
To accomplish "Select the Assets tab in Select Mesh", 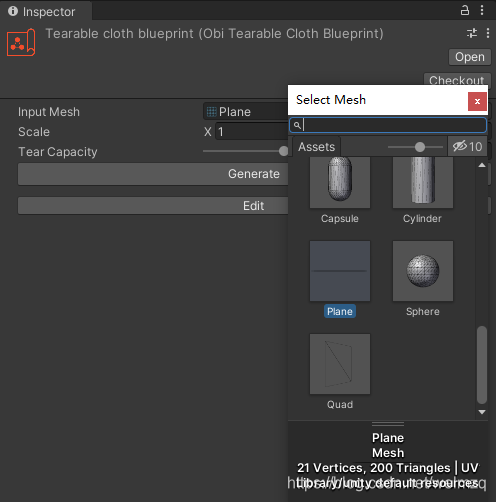I will (316, 147).
